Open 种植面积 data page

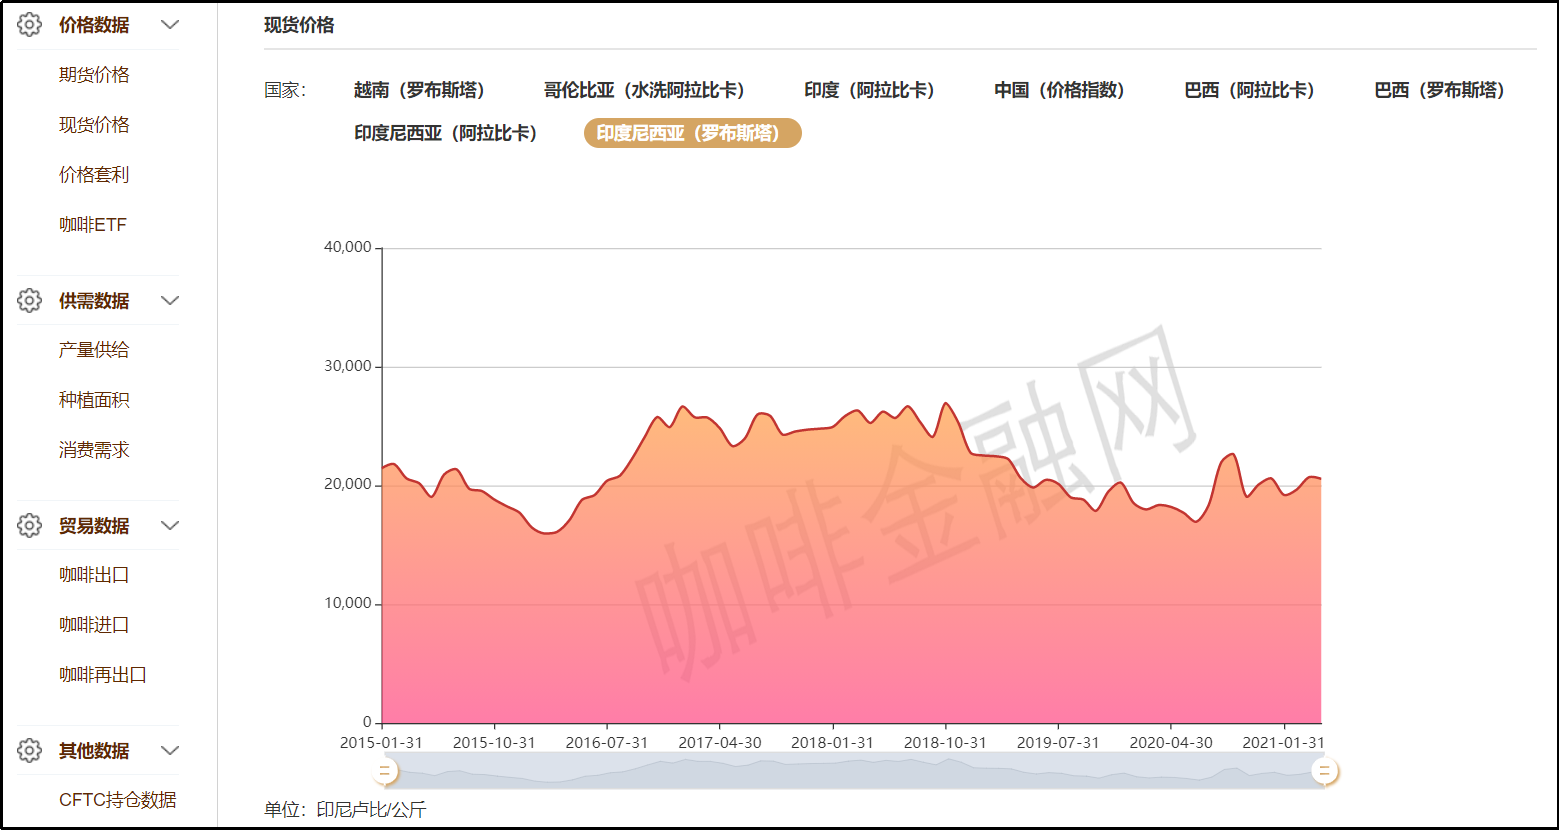tap(94, 400)
